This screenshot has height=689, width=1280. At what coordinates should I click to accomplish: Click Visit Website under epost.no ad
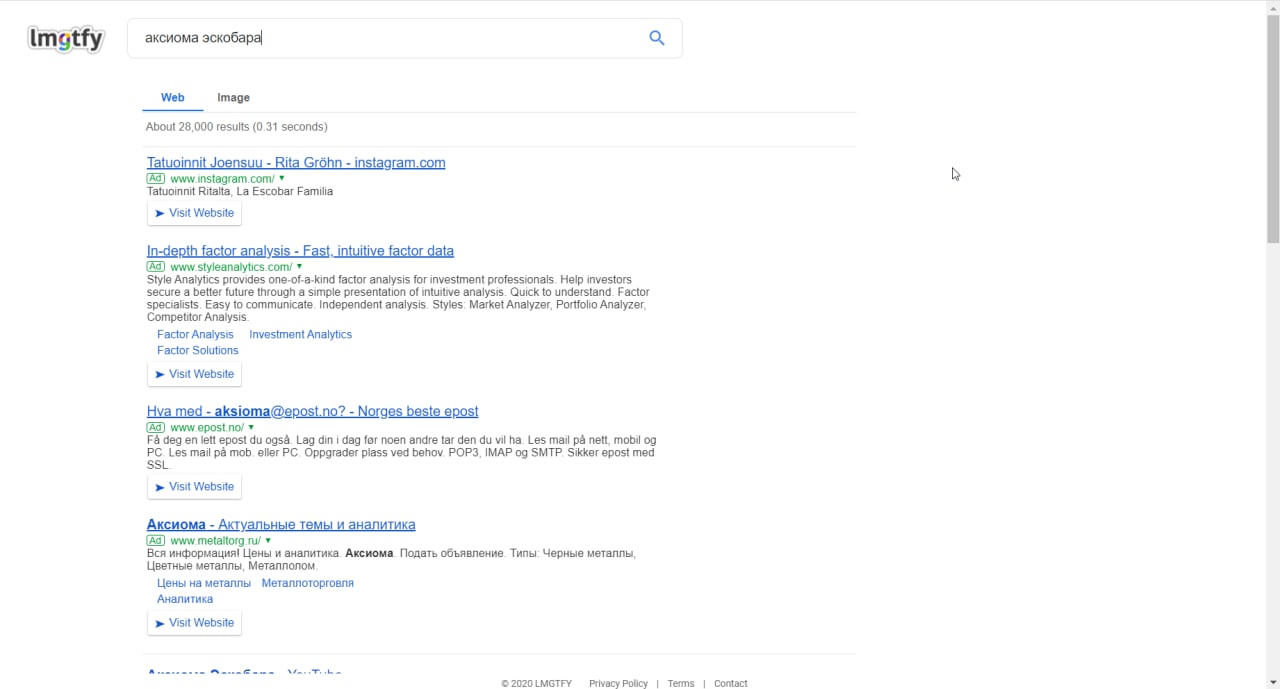(x=194, y=487)
